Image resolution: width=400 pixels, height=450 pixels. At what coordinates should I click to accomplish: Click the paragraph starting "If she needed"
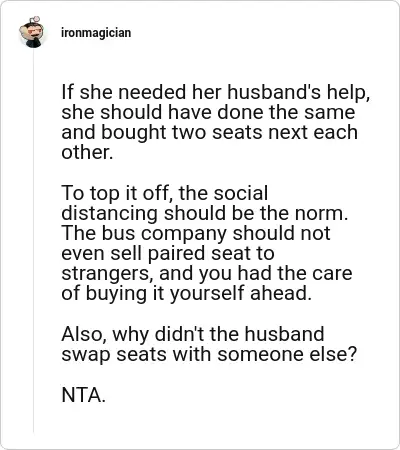click(215, 122)
